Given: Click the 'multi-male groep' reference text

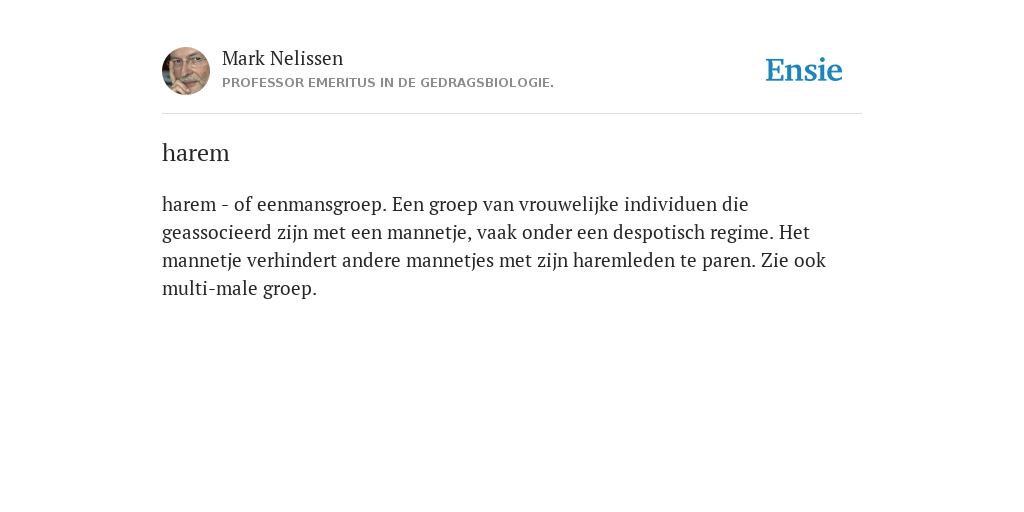Looking at the screenshot, I should pos(239,289).
